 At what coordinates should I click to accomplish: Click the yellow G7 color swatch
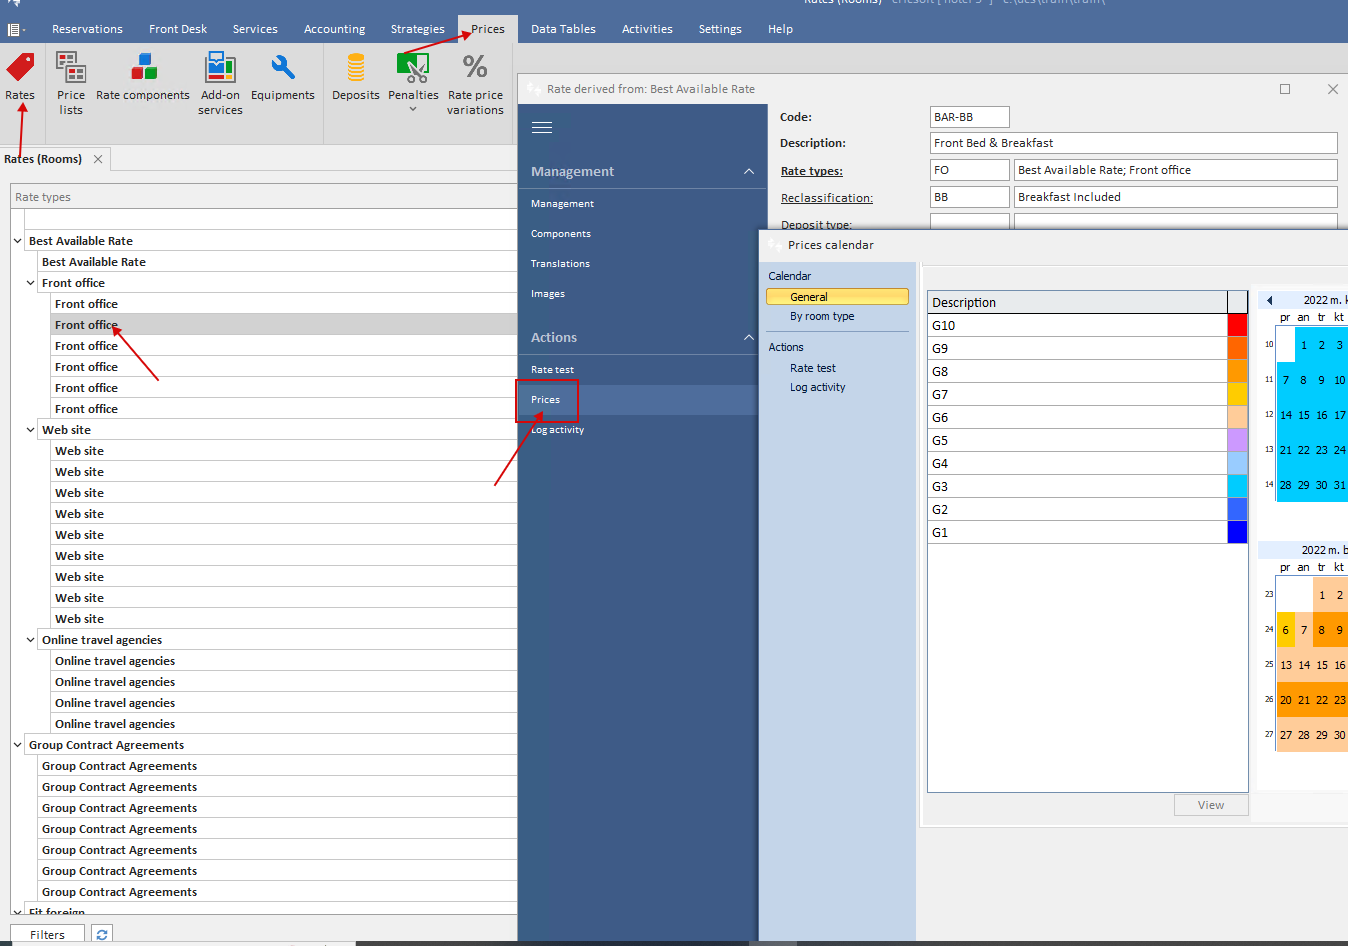pyautogui.click(x=1237, y=394)
